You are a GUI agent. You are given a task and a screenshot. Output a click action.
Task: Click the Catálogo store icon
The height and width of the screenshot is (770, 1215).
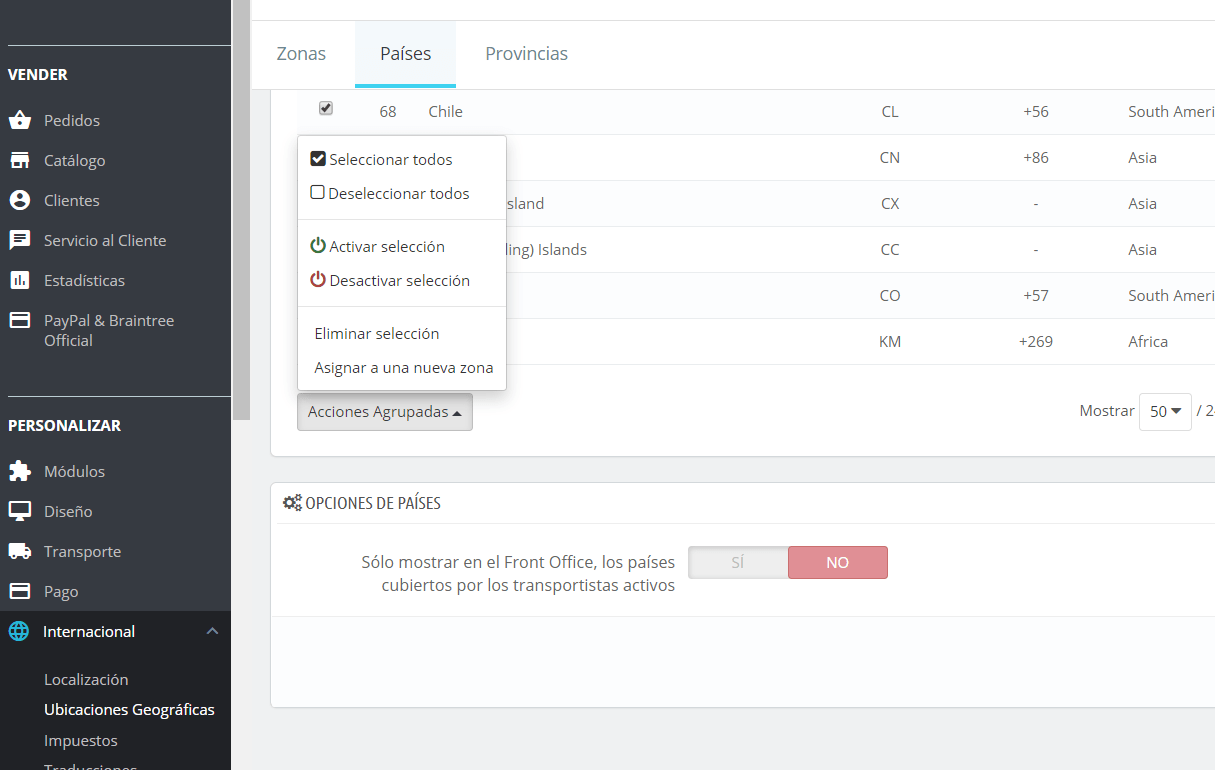19,160
